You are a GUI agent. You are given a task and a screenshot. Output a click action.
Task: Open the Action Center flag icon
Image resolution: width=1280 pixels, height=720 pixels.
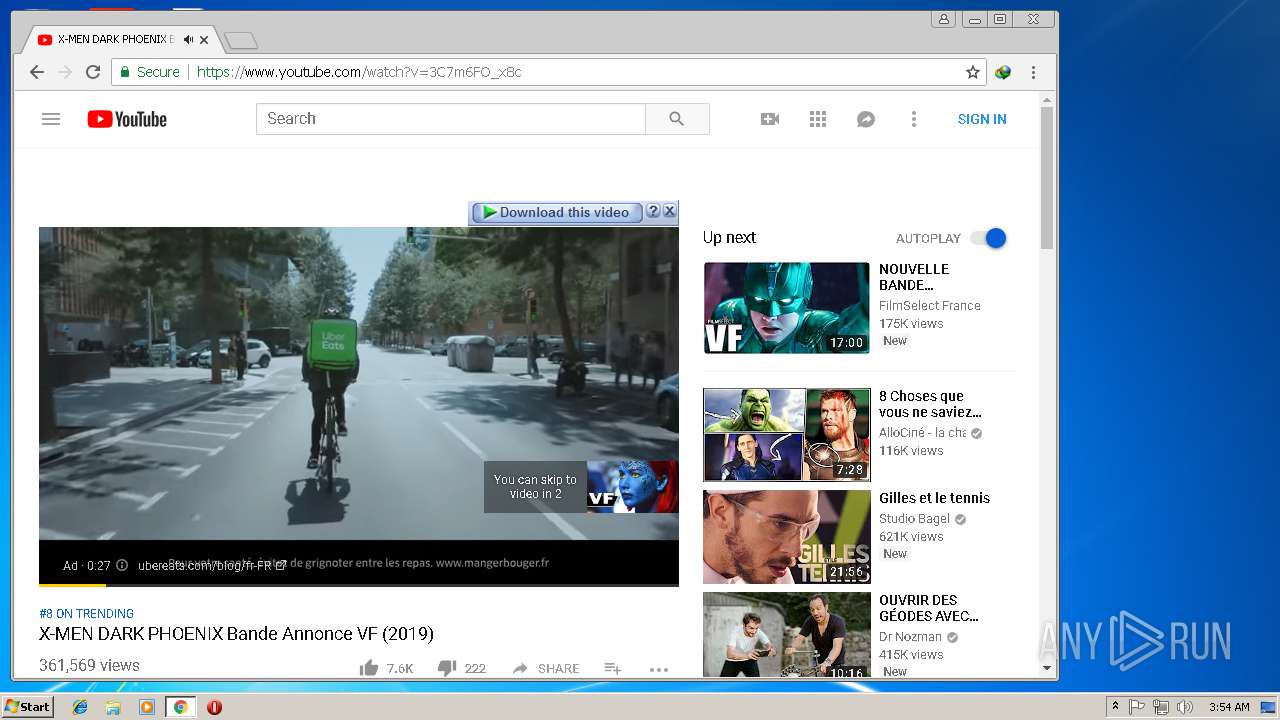[1137, 707]
